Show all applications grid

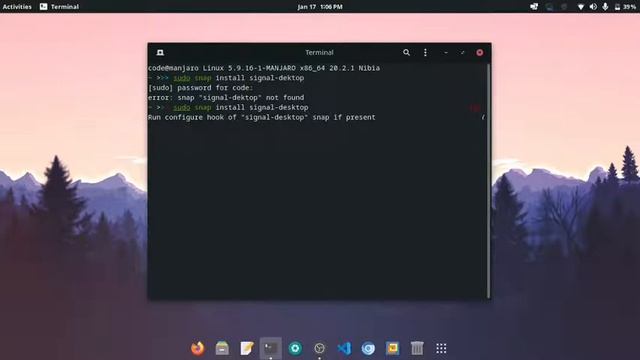441,348
